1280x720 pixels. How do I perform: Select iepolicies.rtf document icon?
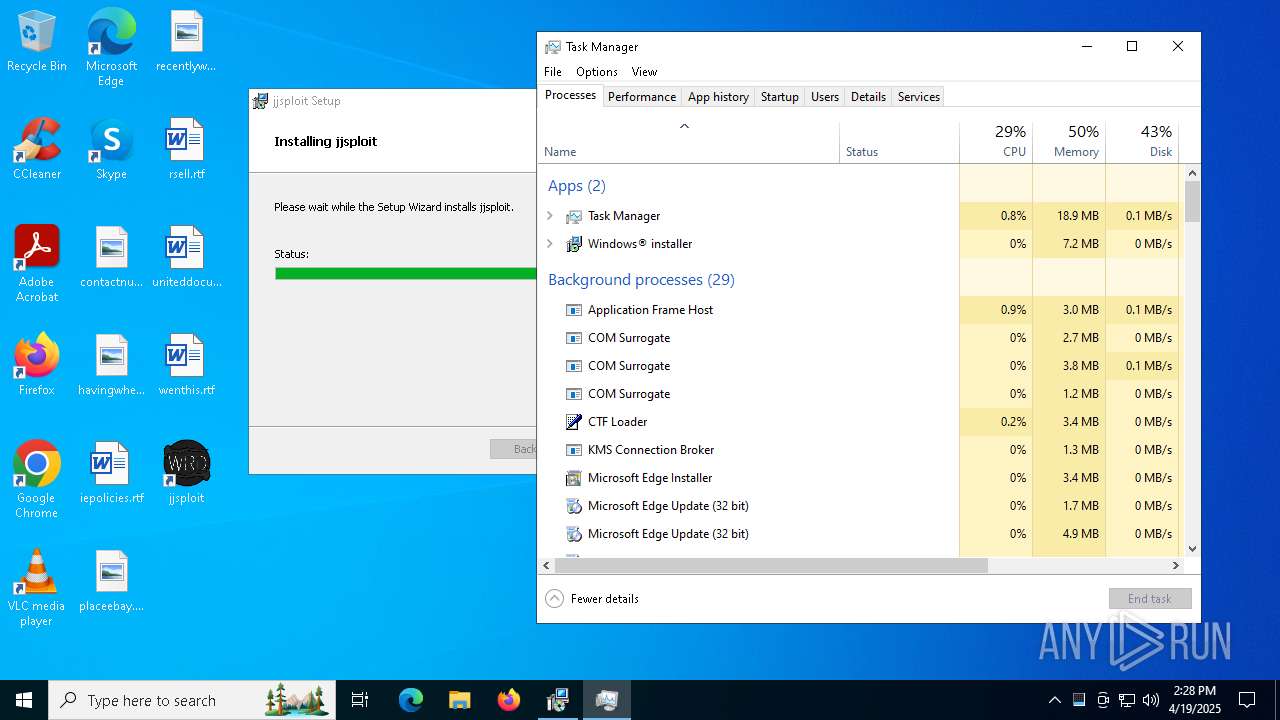coord(111,472)
